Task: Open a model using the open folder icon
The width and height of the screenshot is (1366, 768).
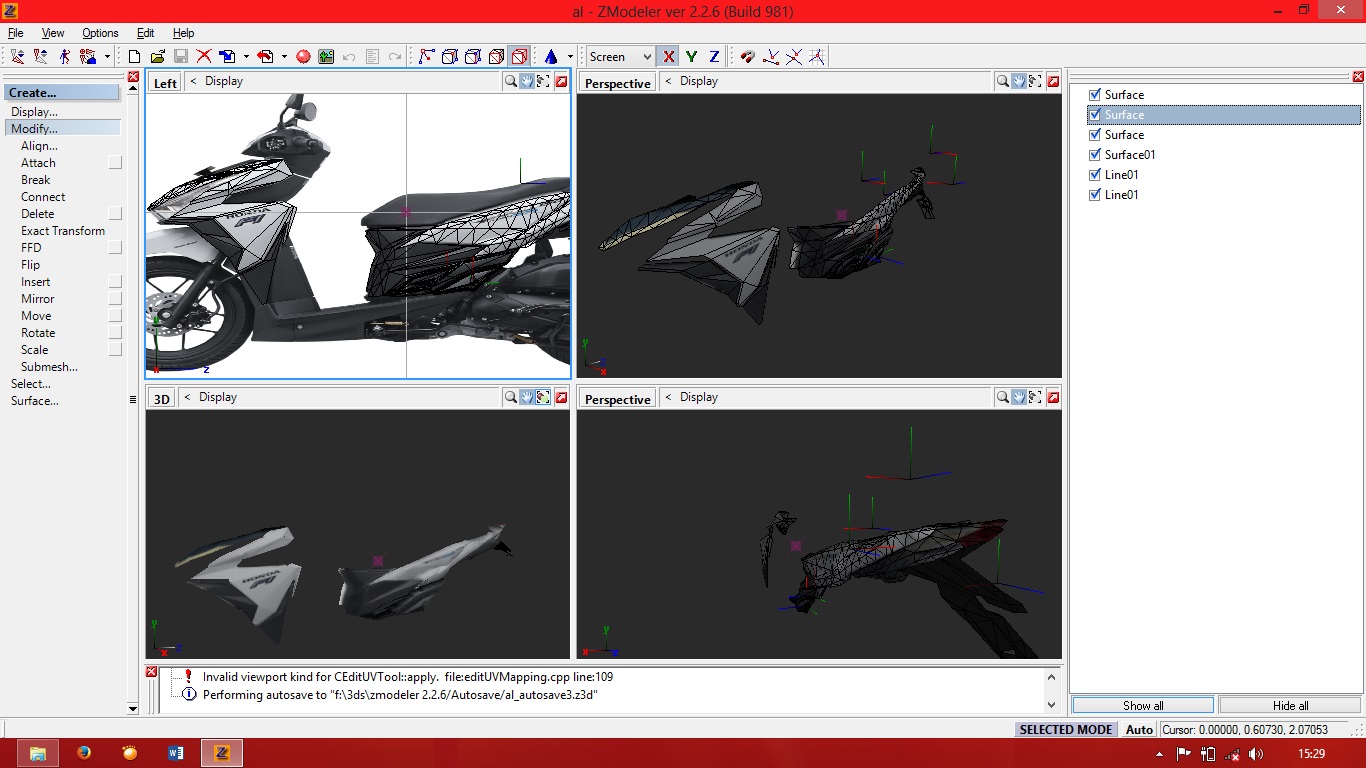Action: 157,57
